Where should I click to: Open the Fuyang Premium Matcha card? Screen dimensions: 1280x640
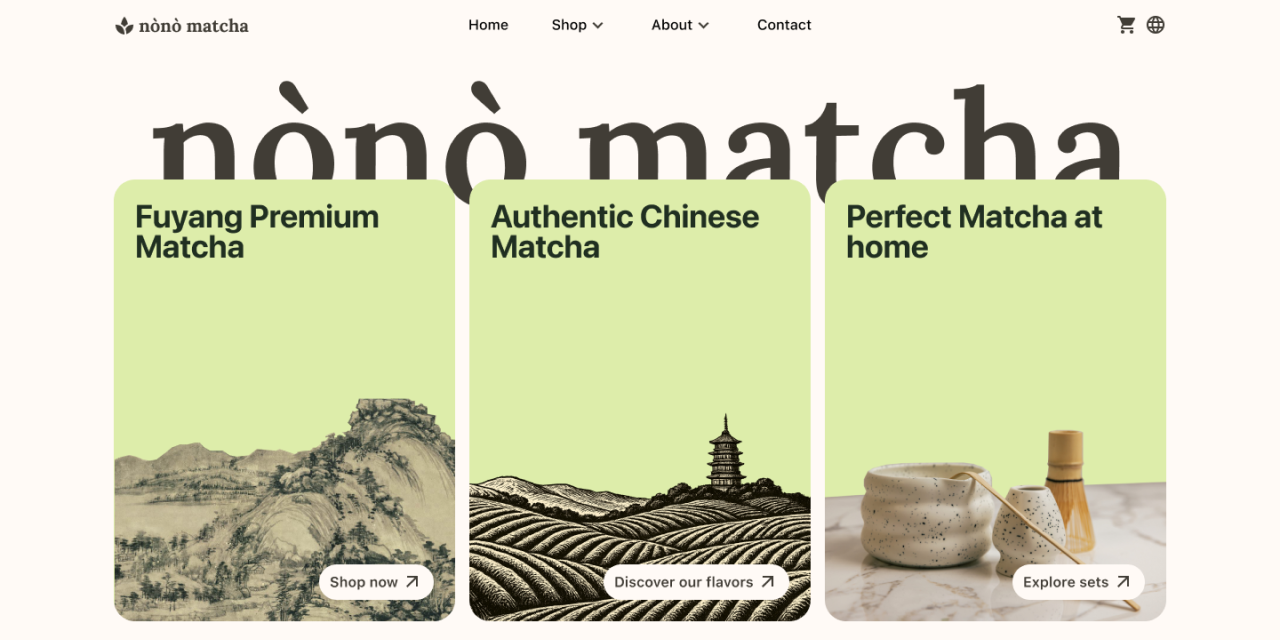click(284, 400)
